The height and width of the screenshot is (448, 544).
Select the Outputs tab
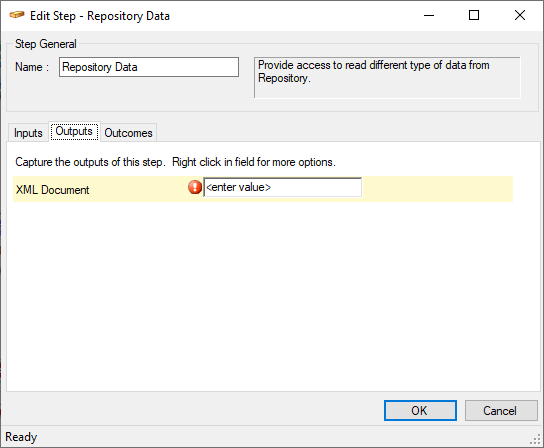[74, 132]
